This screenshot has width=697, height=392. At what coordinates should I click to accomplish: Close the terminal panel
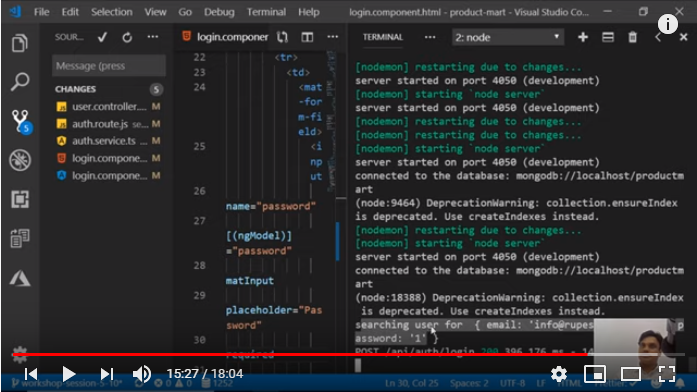coord(684,37)
